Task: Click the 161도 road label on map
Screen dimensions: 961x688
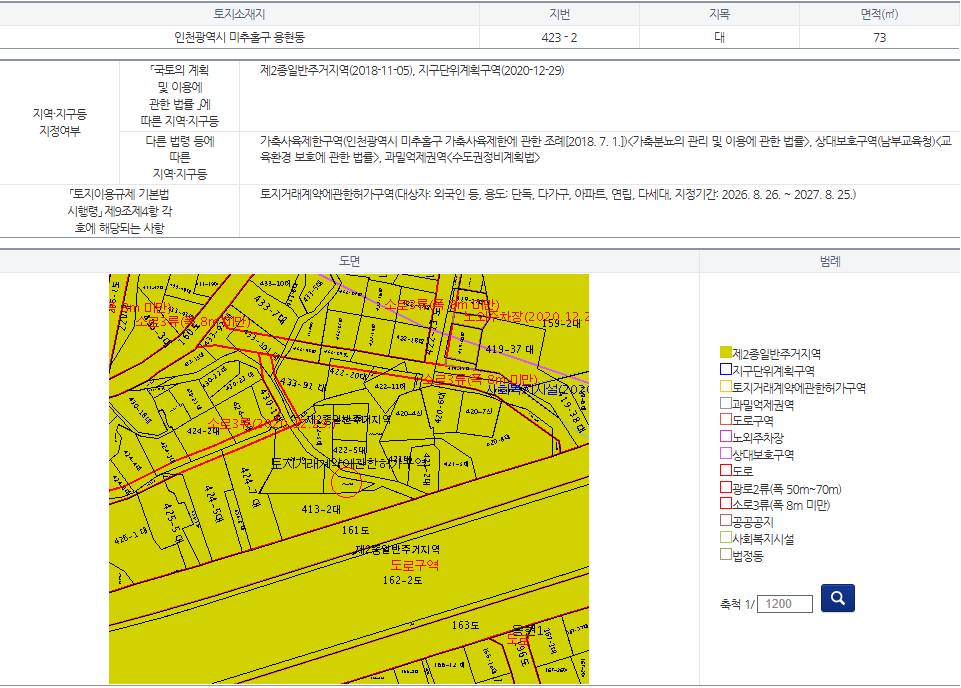Action: point(355,530)
